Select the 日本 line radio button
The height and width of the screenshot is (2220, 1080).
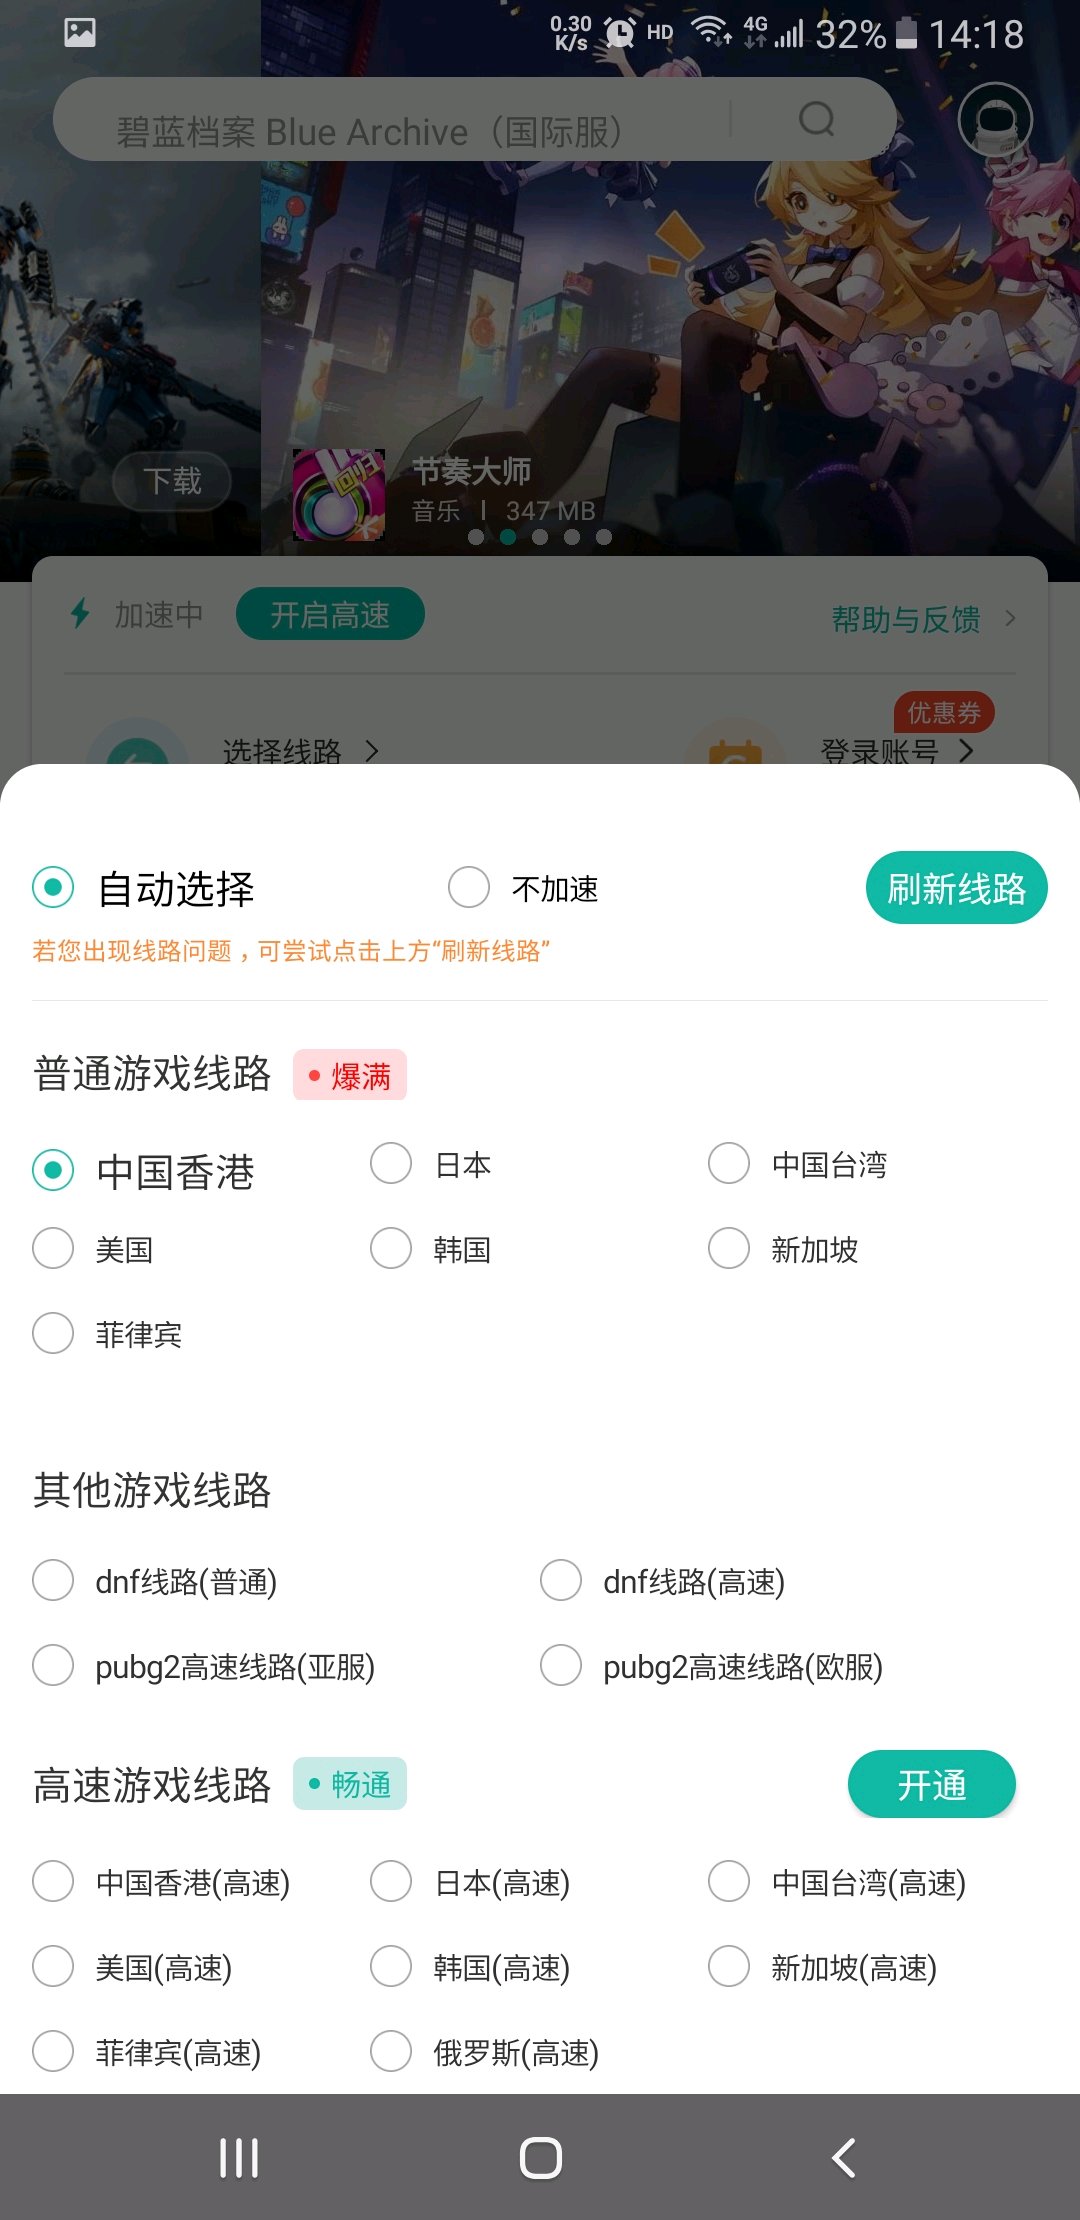pos(391,1163)
